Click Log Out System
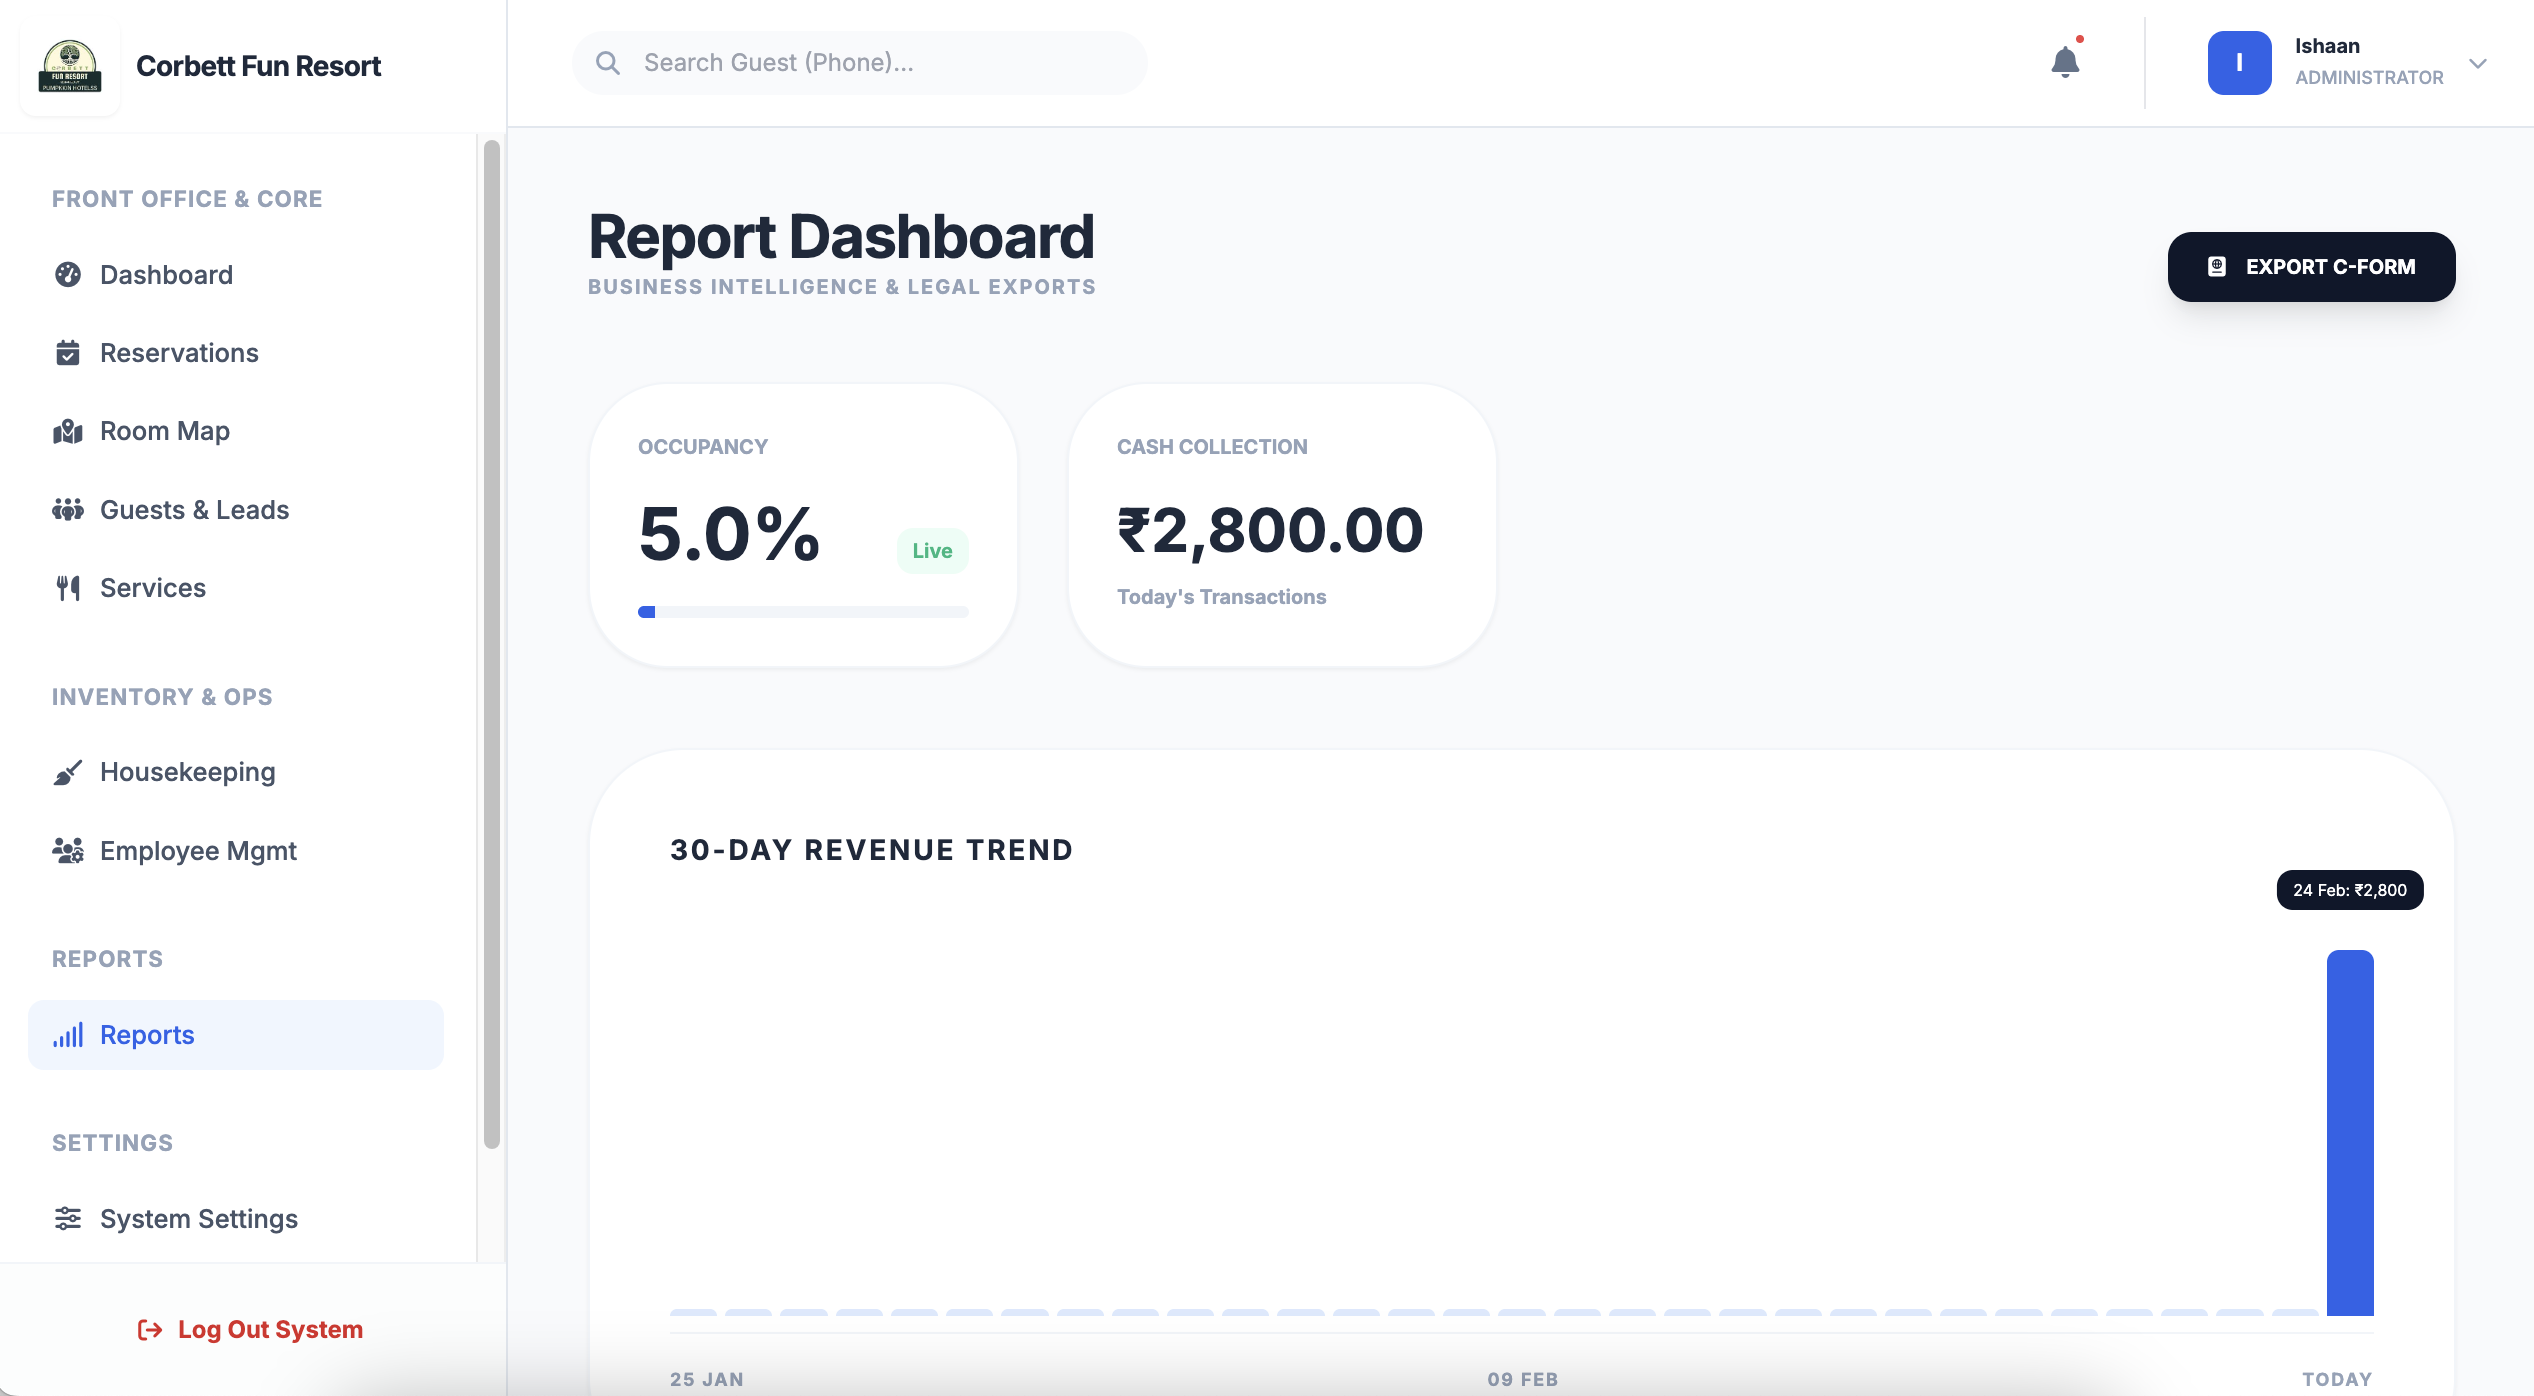Image resolution: width=2534 pixels, height=1396 pixels. pos(250,1329)
